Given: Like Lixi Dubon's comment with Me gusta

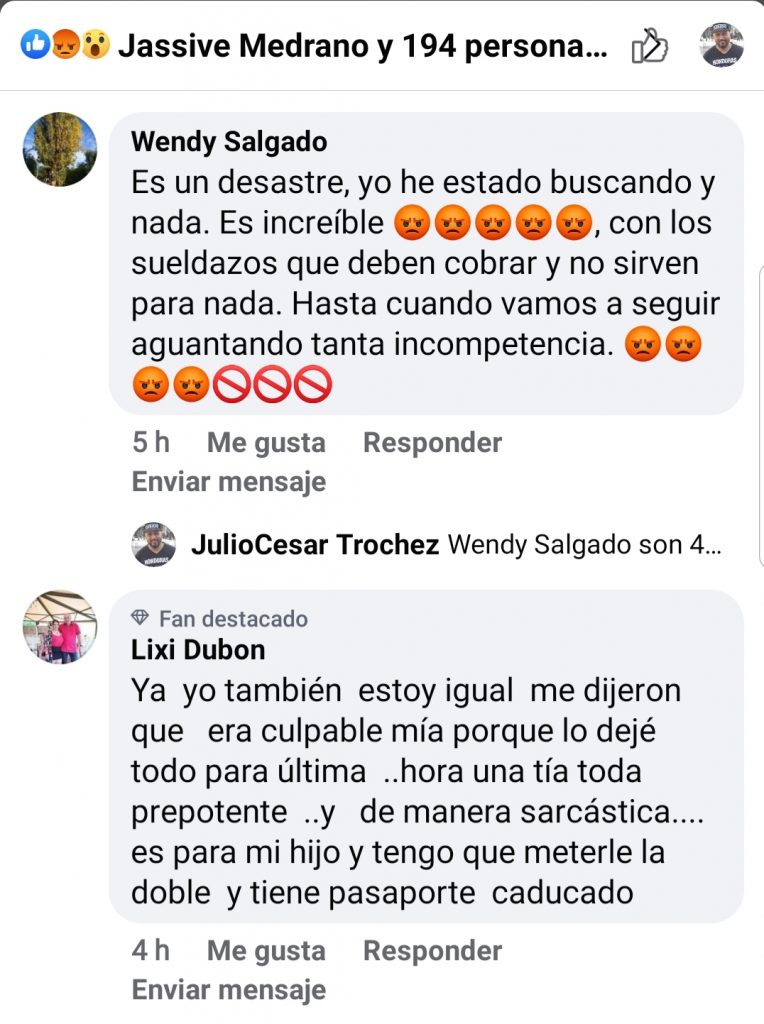Looking at the screenshot, I should (266, 951).
